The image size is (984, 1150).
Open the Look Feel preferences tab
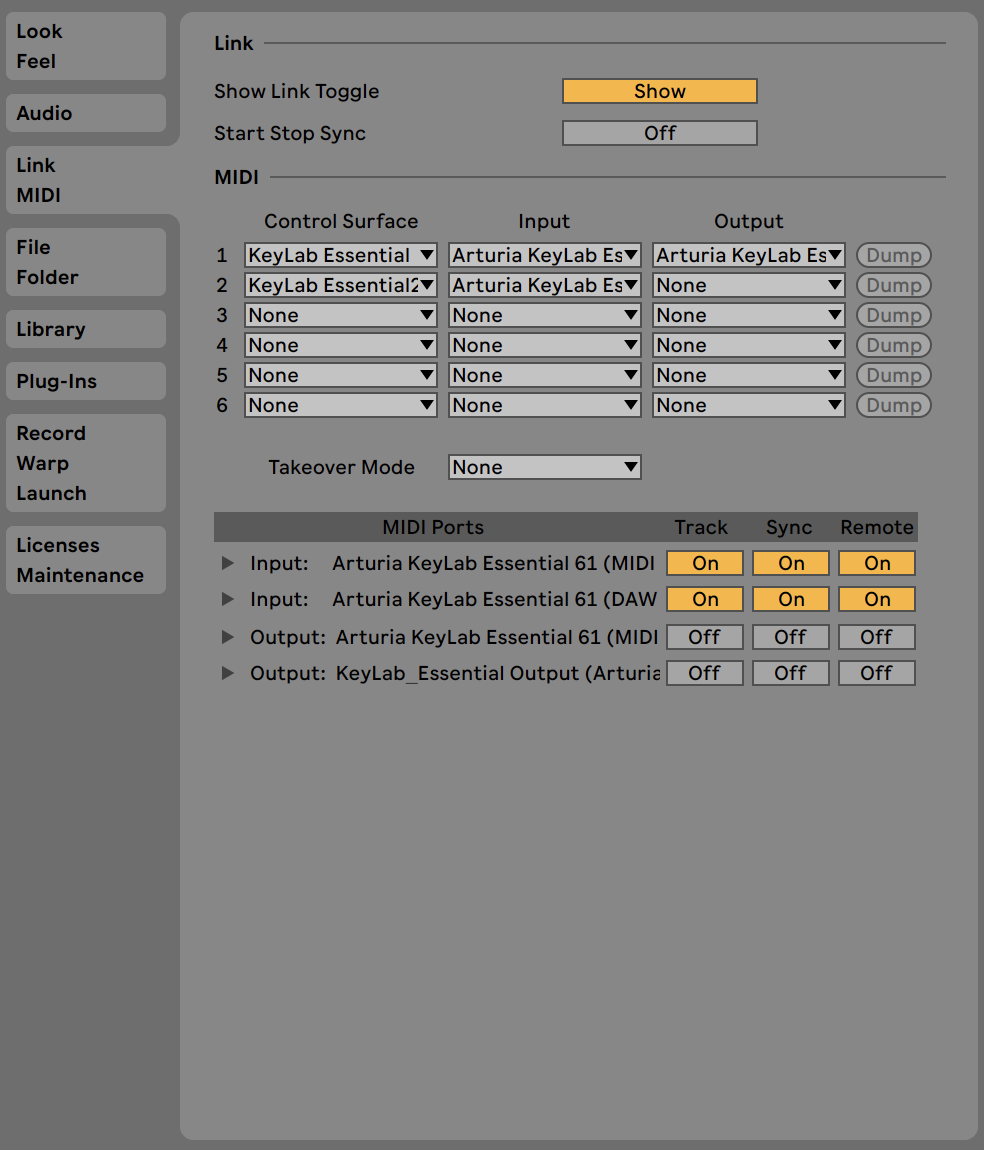(x=86, y=46)
